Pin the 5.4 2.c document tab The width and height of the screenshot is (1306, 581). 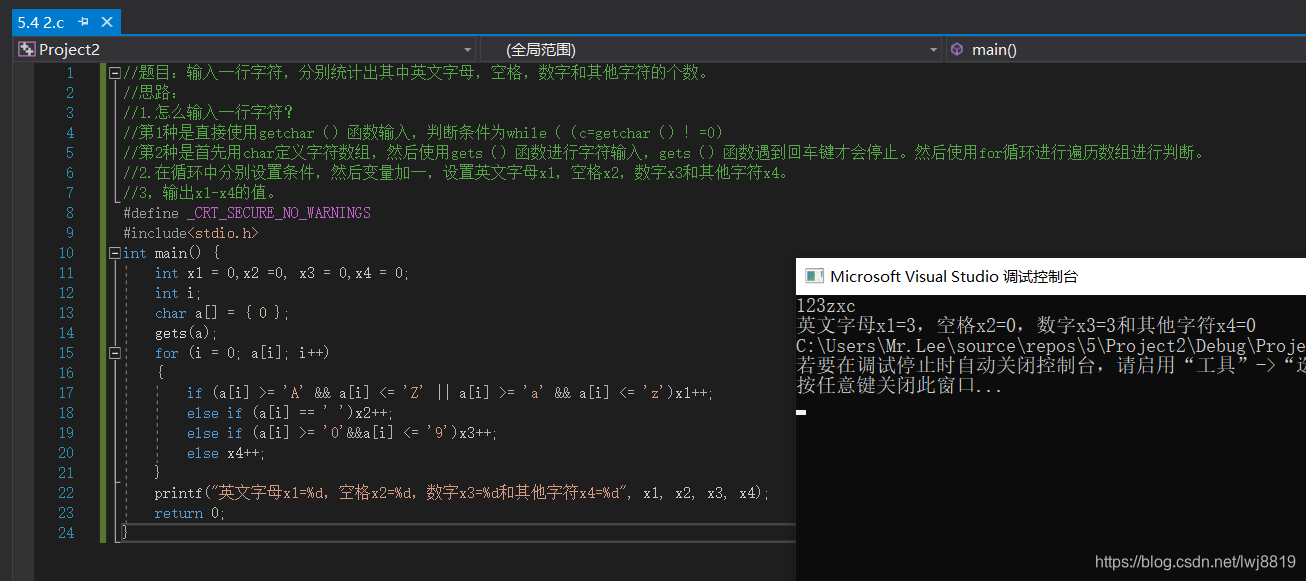tap(83, 21)
